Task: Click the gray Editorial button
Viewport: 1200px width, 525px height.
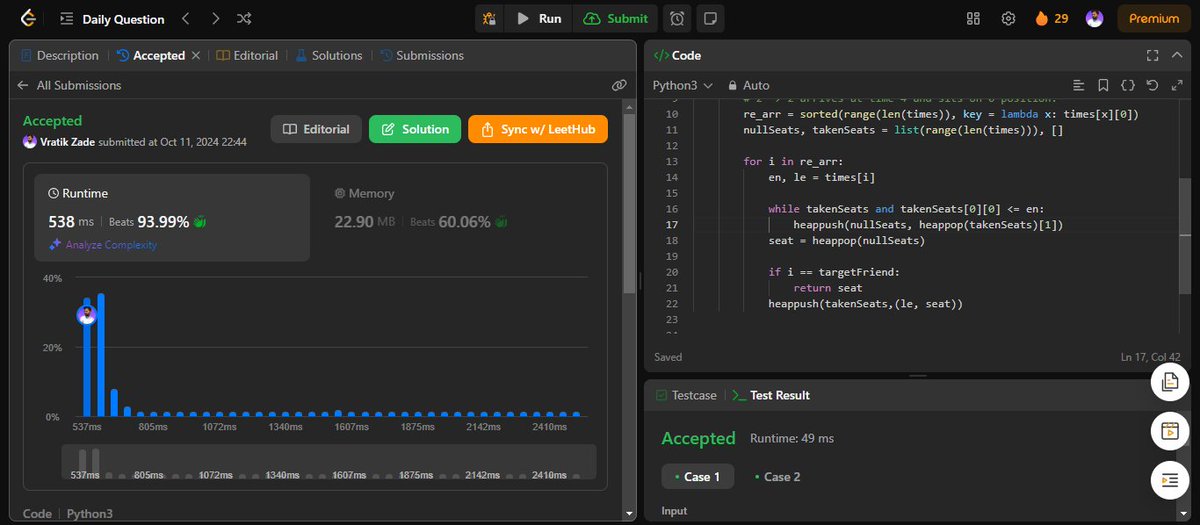Action: (316, 129)
